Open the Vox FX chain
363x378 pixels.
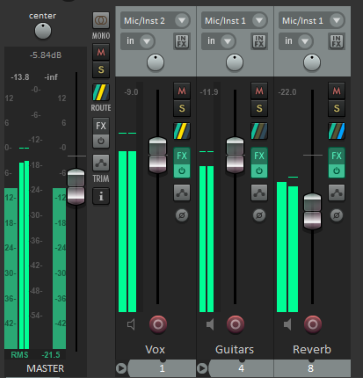click(182, 156)
